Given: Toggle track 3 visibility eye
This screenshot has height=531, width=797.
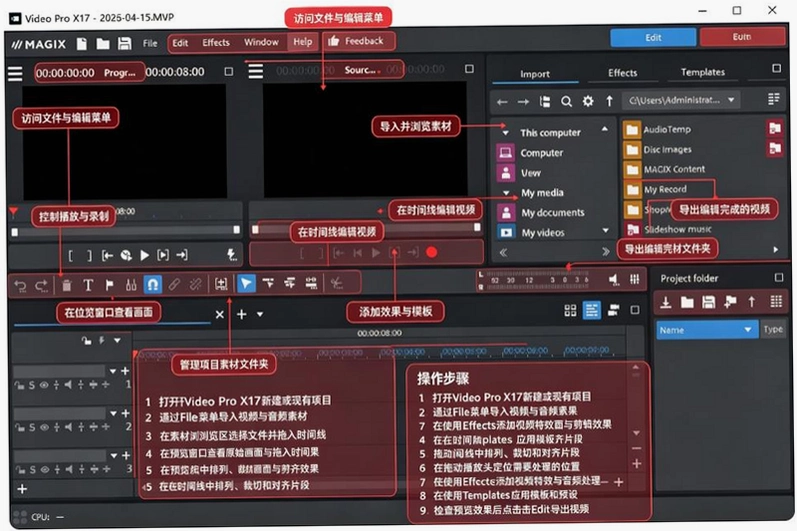Looking at the screenshot, I should pyautogui.click(x=44, y=470).
